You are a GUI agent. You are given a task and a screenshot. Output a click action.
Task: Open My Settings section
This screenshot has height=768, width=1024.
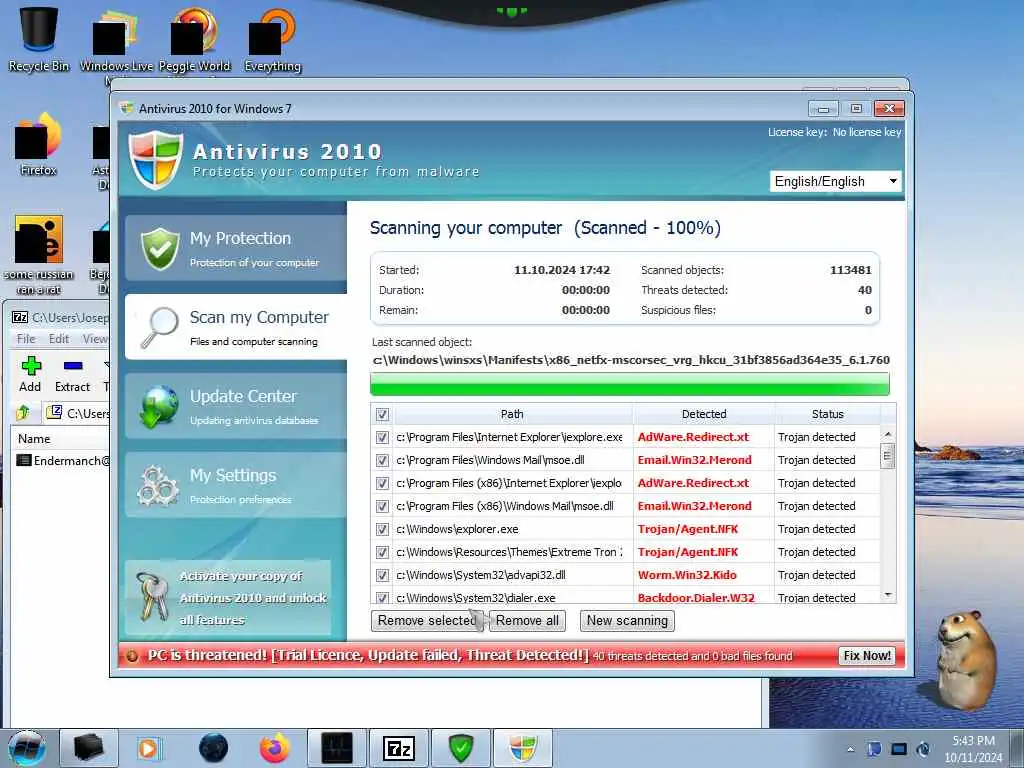coord(236,485)
